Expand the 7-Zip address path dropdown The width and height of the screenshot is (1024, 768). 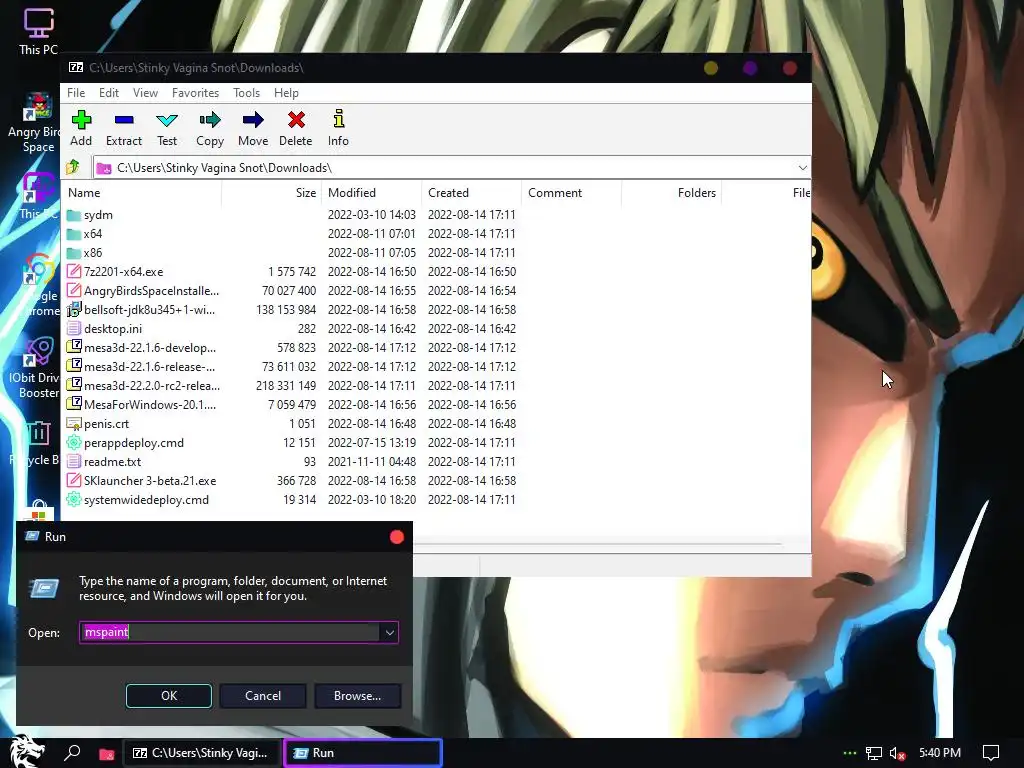tap(802, 167)
